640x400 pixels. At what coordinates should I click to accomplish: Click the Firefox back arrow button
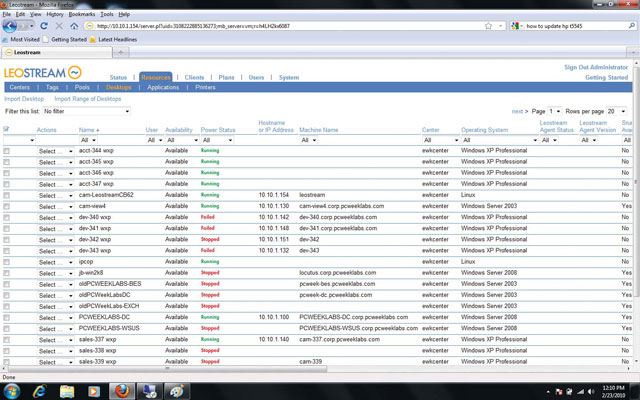[10, 26]
